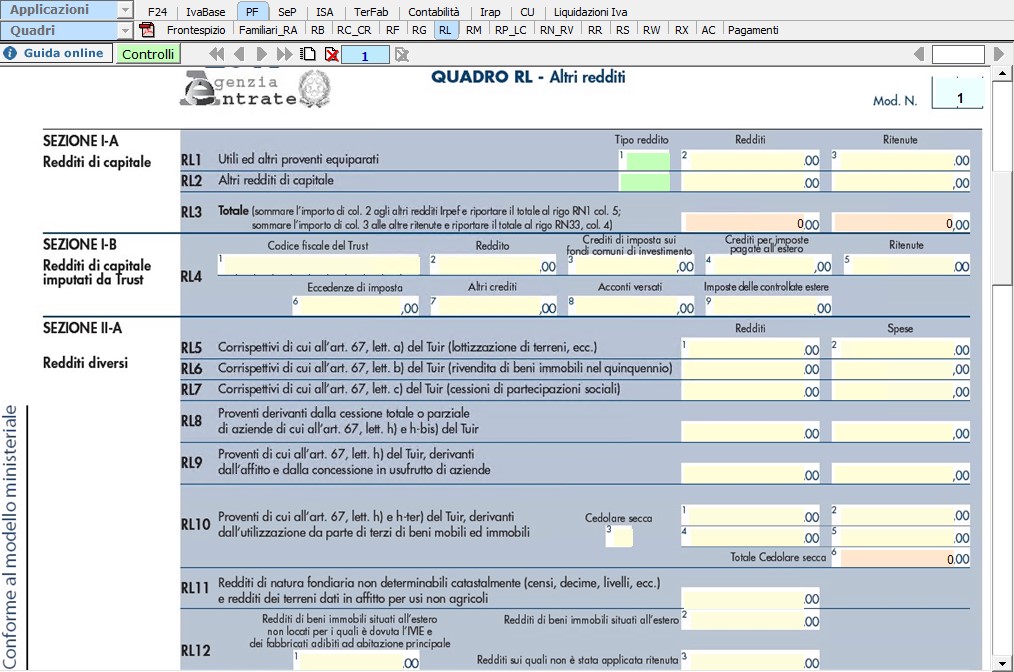Switch to the F24 tab
The height and width of the screenshot is (672, 1014).
(x=157, y=12)
